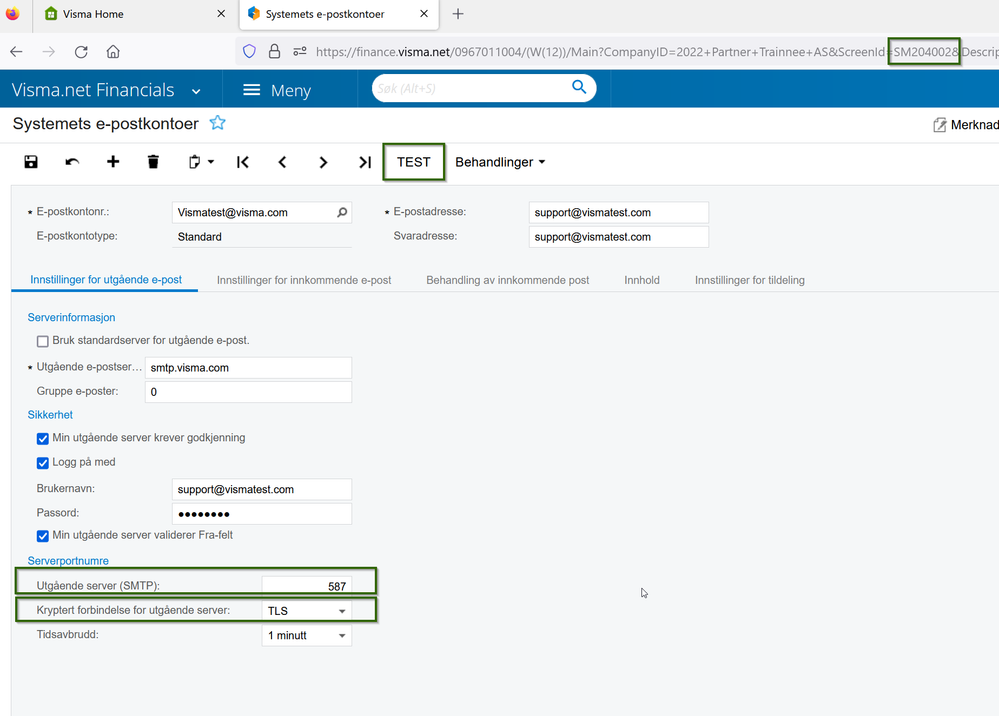Open Innstillinger for tildeling tab

pyautogui.click(x=749, y=280)
